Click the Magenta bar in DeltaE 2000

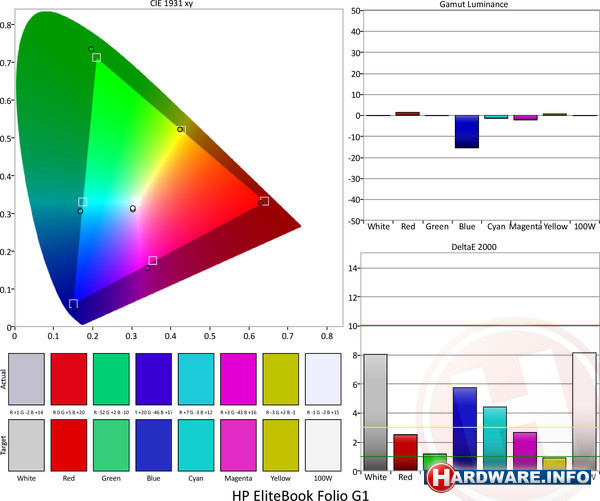click(x=525, y=451)
